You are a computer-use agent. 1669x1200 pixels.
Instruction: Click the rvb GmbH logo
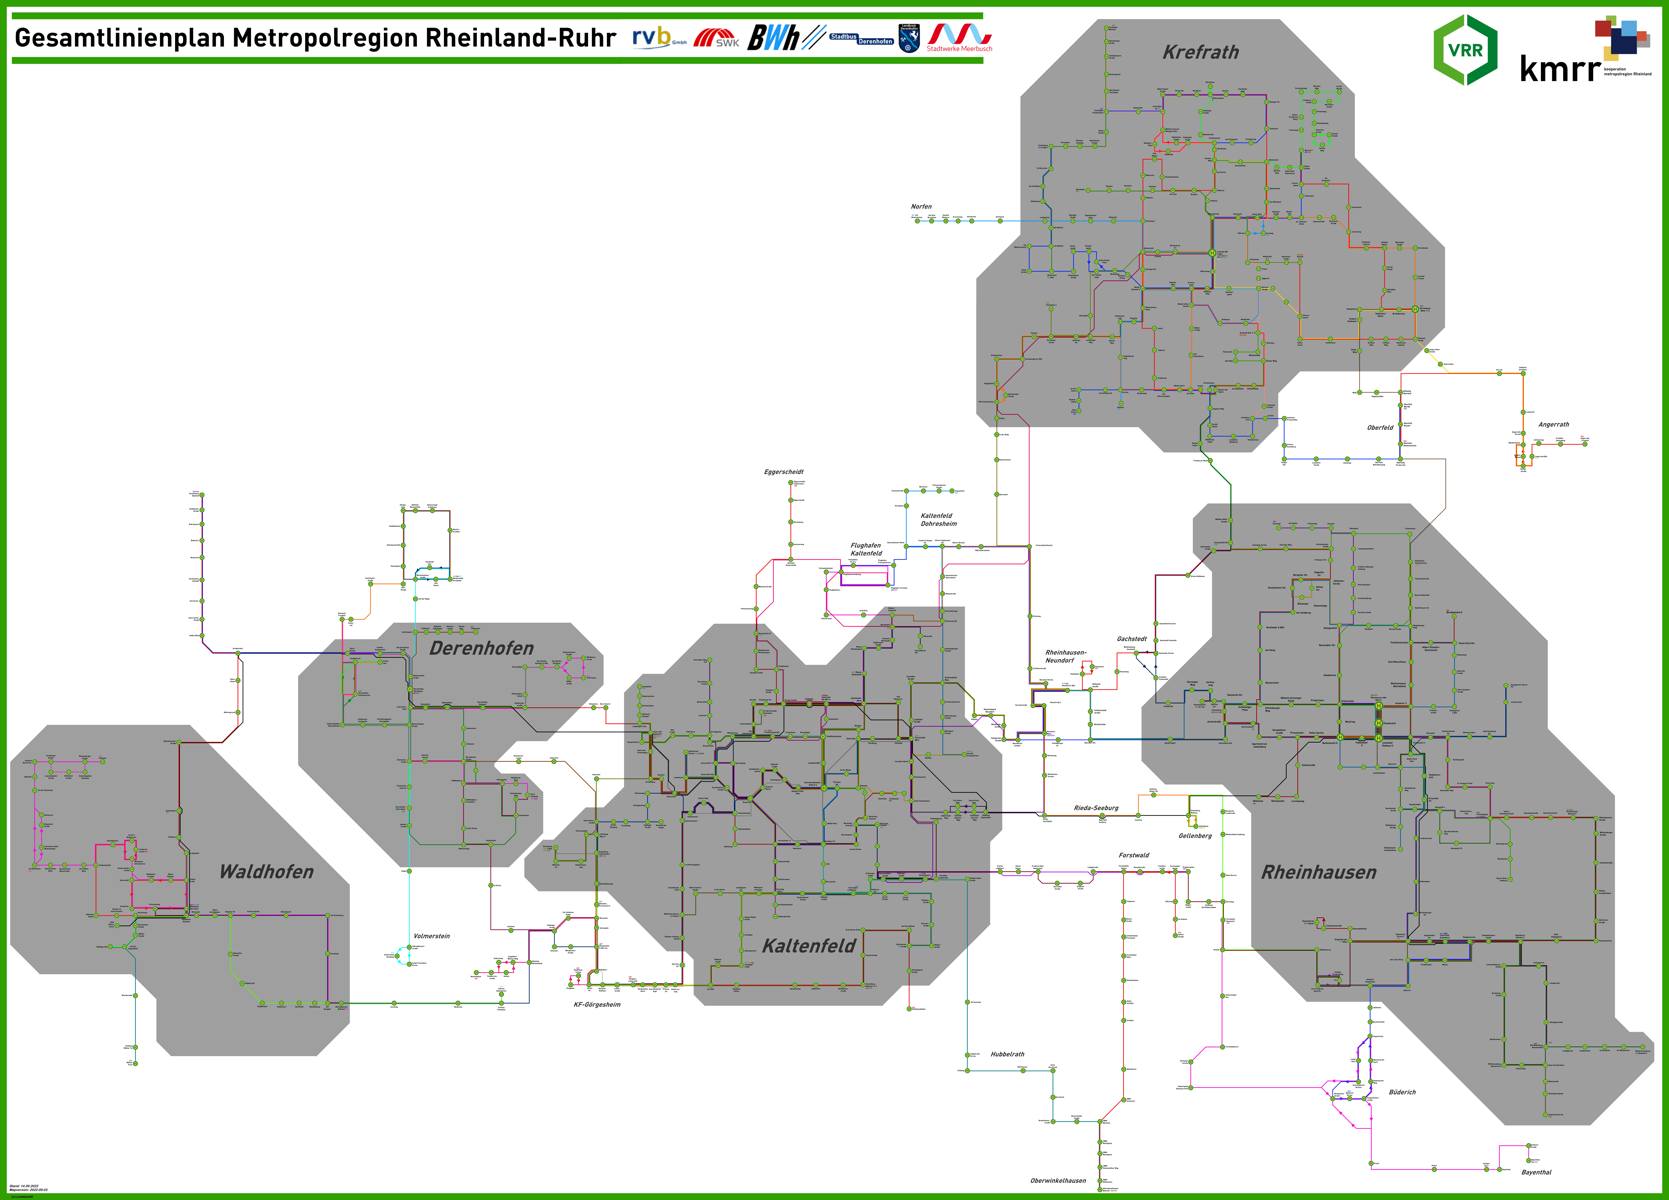658,38
